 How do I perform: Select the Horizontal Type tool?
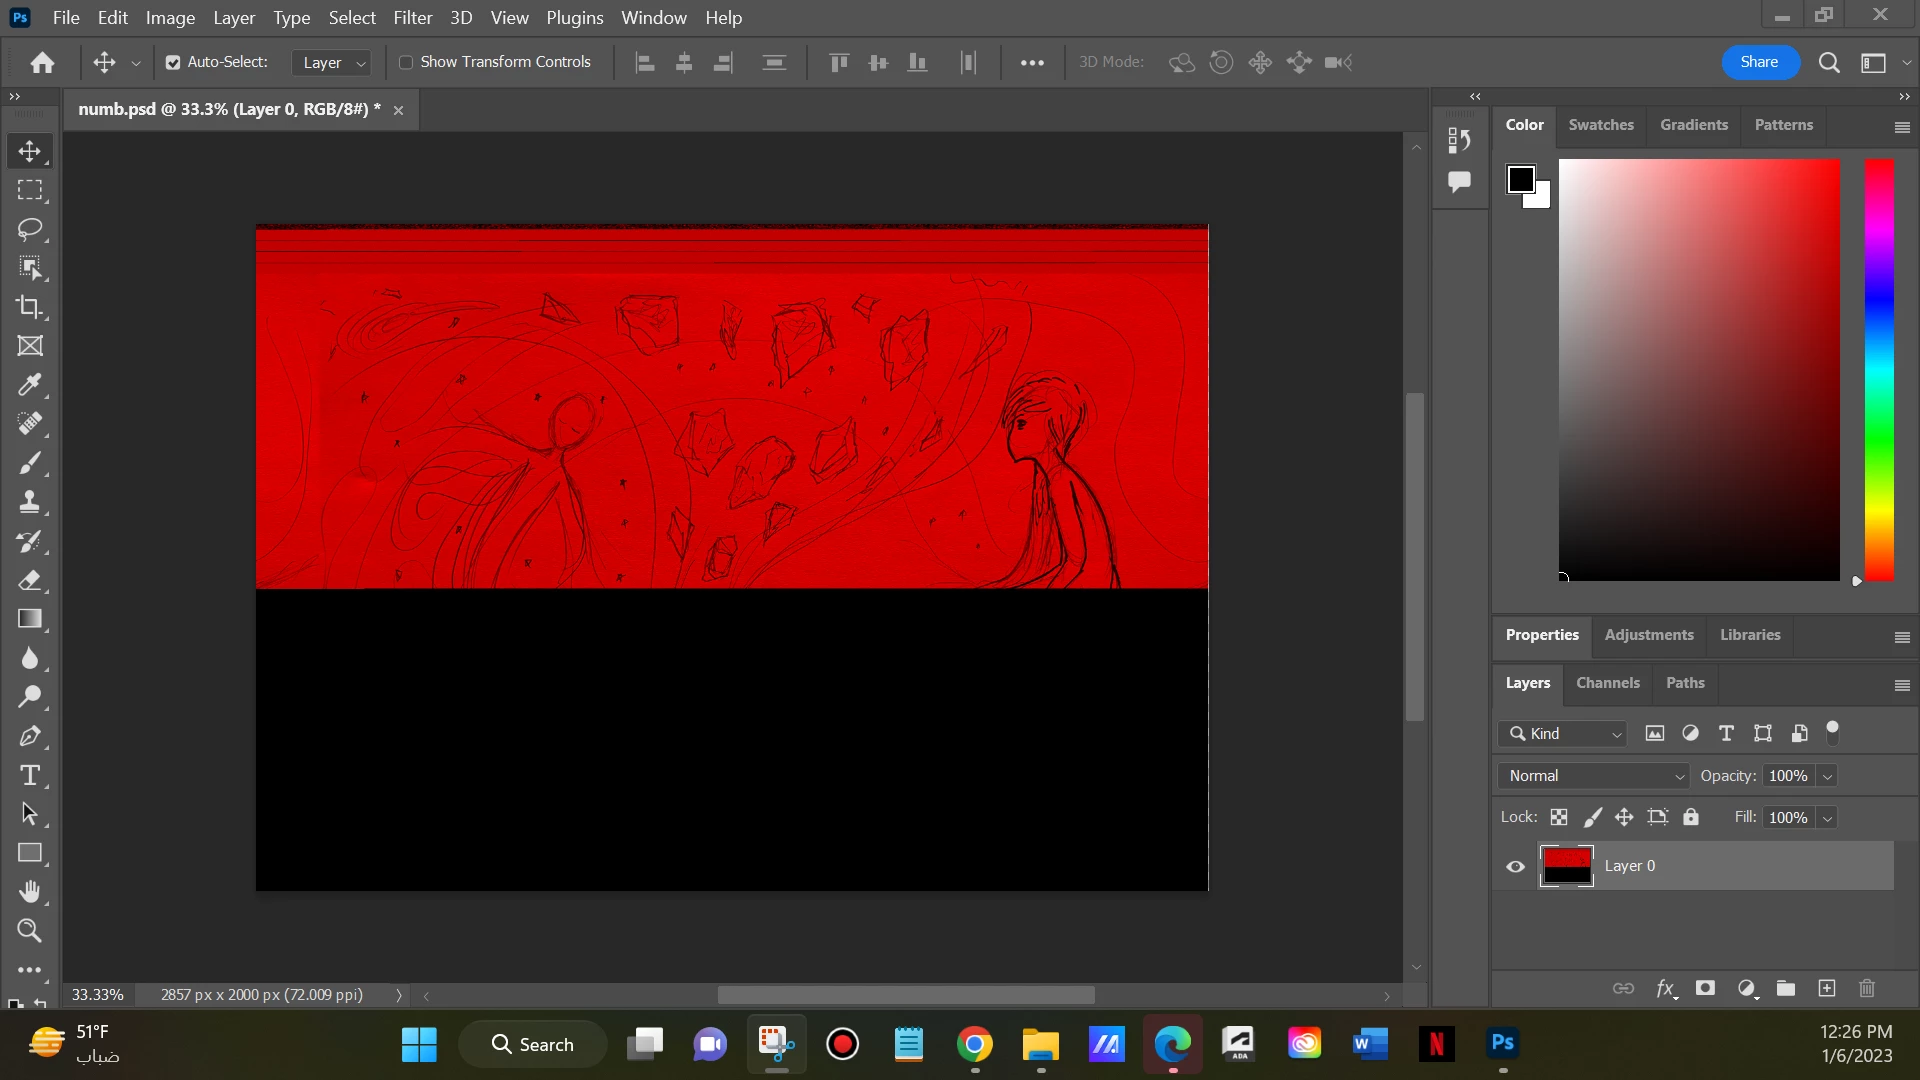[30, 775]
